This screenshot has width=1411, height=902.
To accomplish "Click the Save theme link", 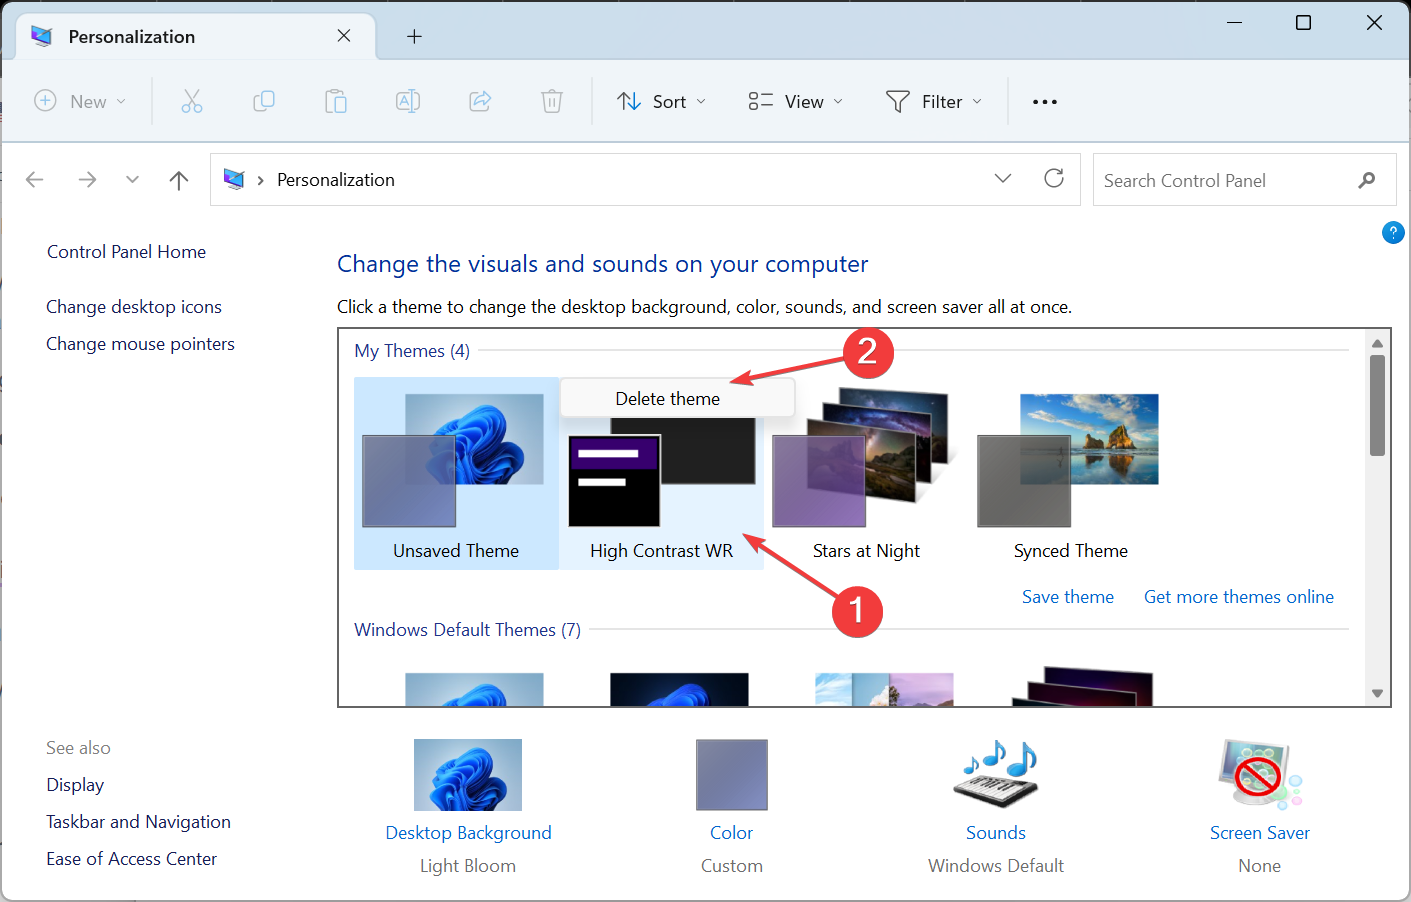I will (x=1067, y=596).
